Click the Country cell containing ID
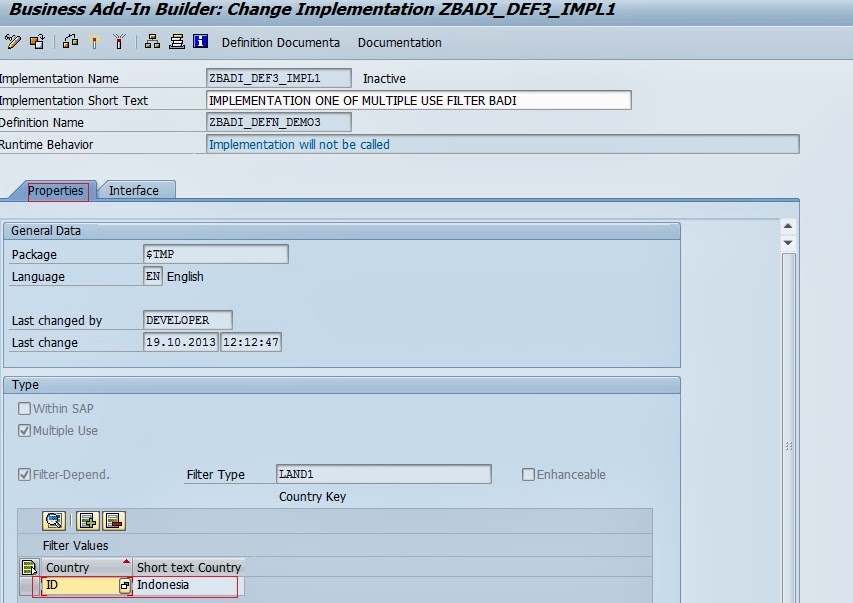Image resolution: width=853 pixels, height=603 pixels. [x=81, y=586]
